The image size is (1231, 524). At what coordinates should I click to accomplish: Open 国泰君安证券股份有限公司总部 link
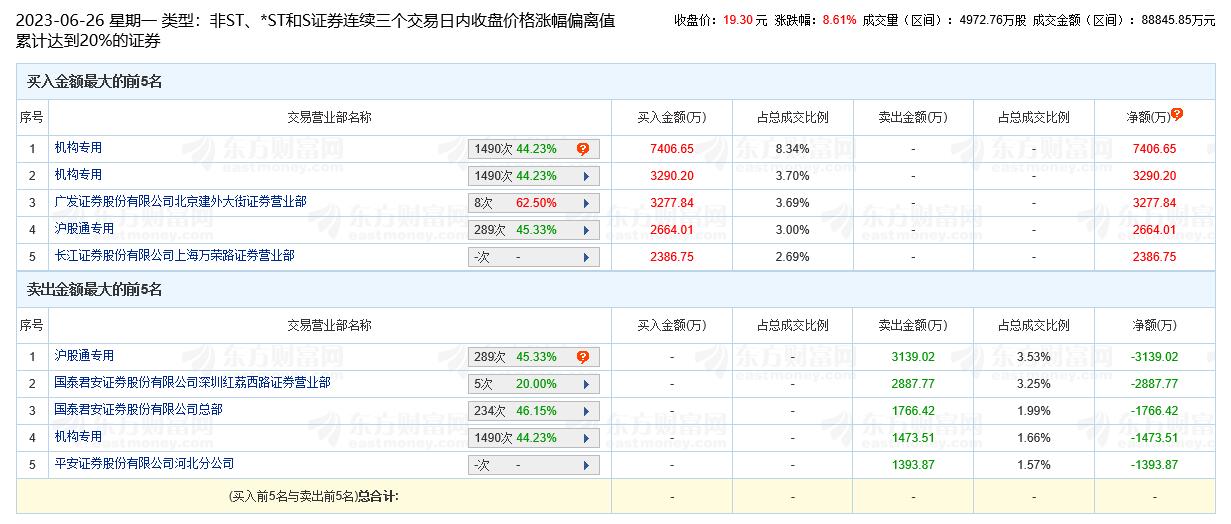pos(138,410)
